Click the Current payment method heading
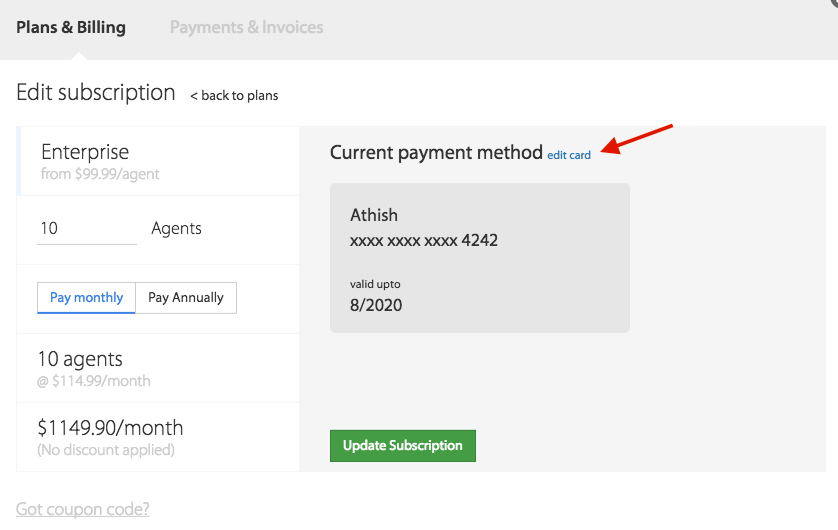The height and width of the screenshot is (530, 838). (436, 153)
